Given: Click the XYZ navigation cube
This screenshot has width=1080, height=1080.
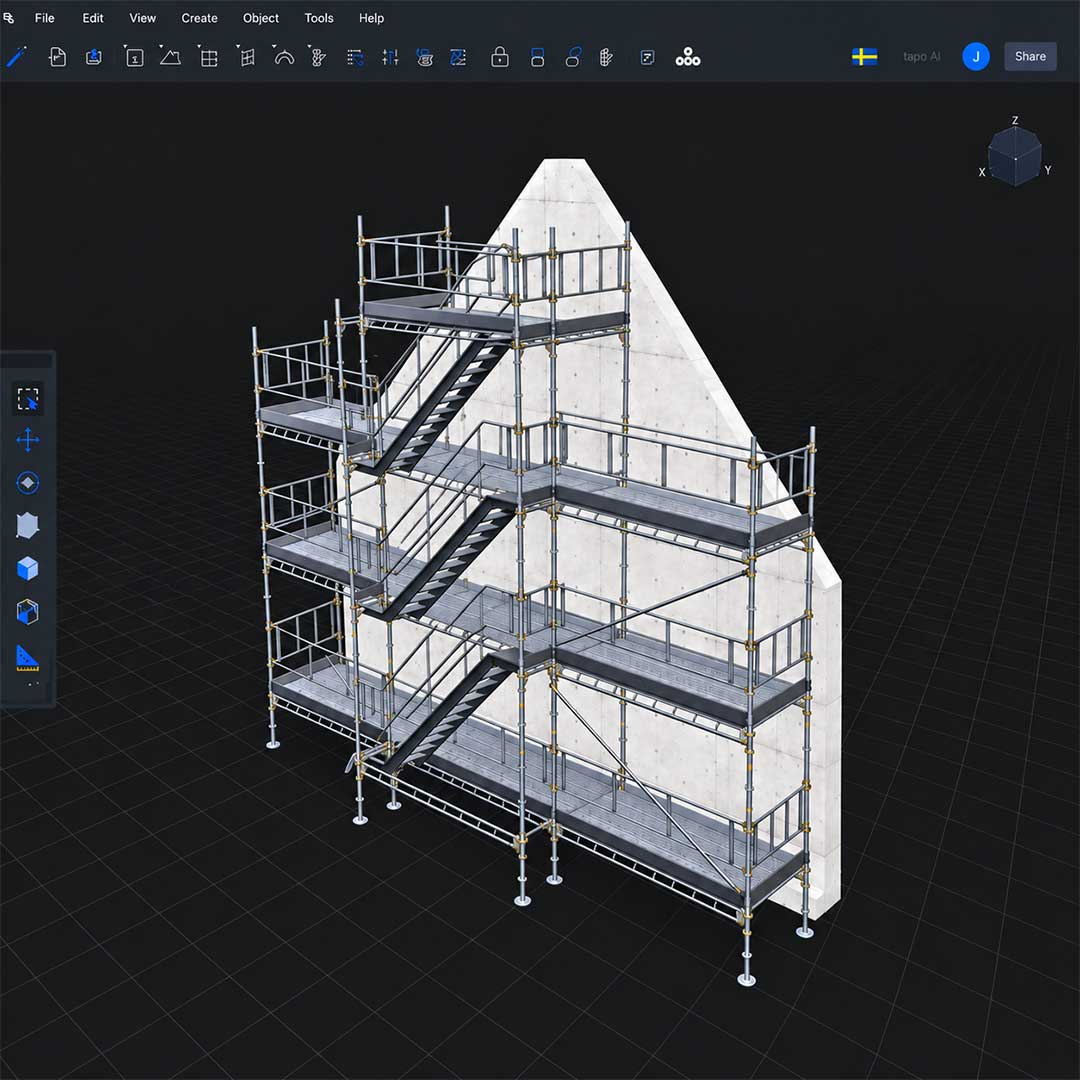Looking at the screenshot, I should [1015, 156].
